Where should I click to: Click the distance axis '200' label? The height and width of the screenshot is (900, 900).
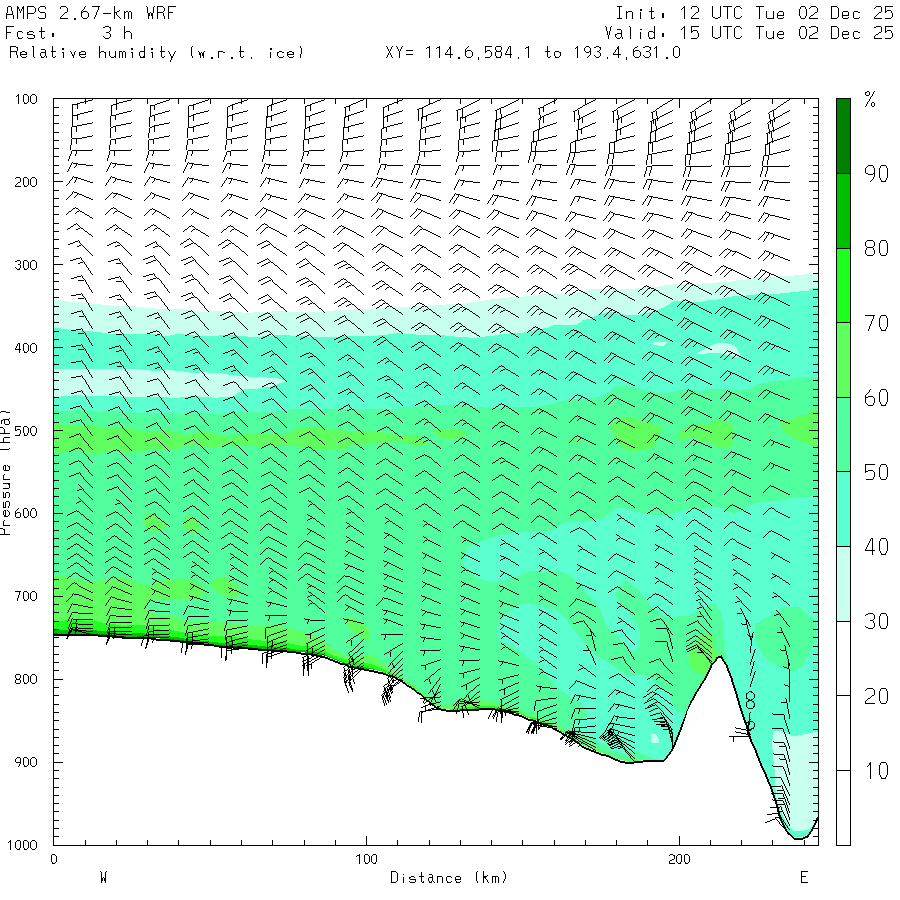coord(680,860)
